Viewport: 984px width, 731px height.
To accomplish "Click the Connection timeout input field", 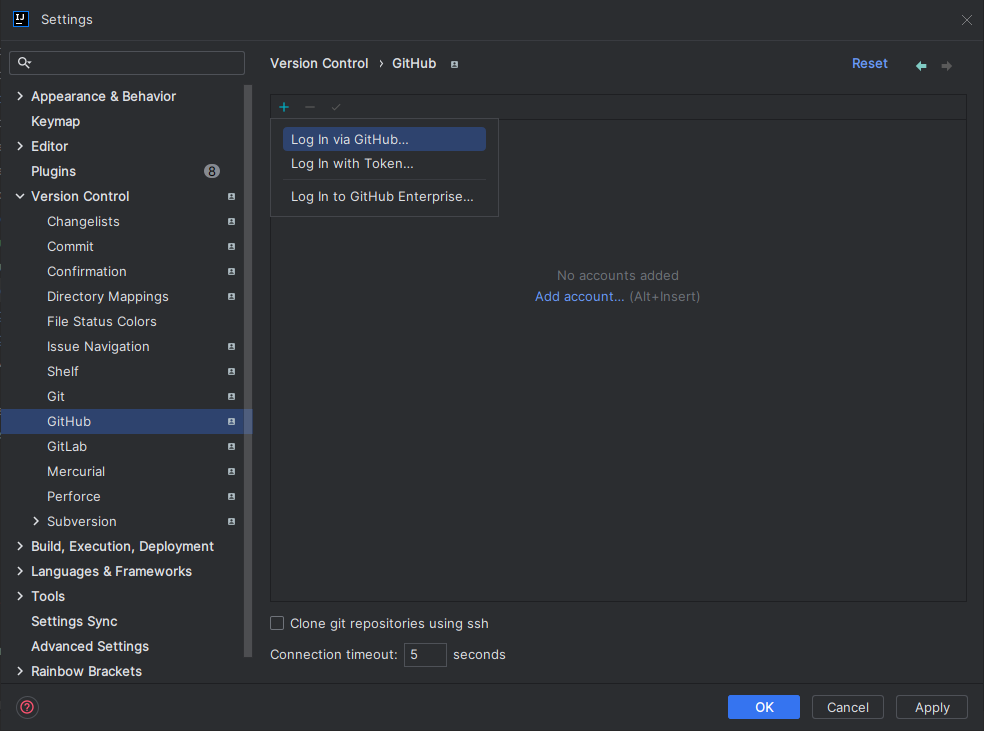I will point(425,654).
